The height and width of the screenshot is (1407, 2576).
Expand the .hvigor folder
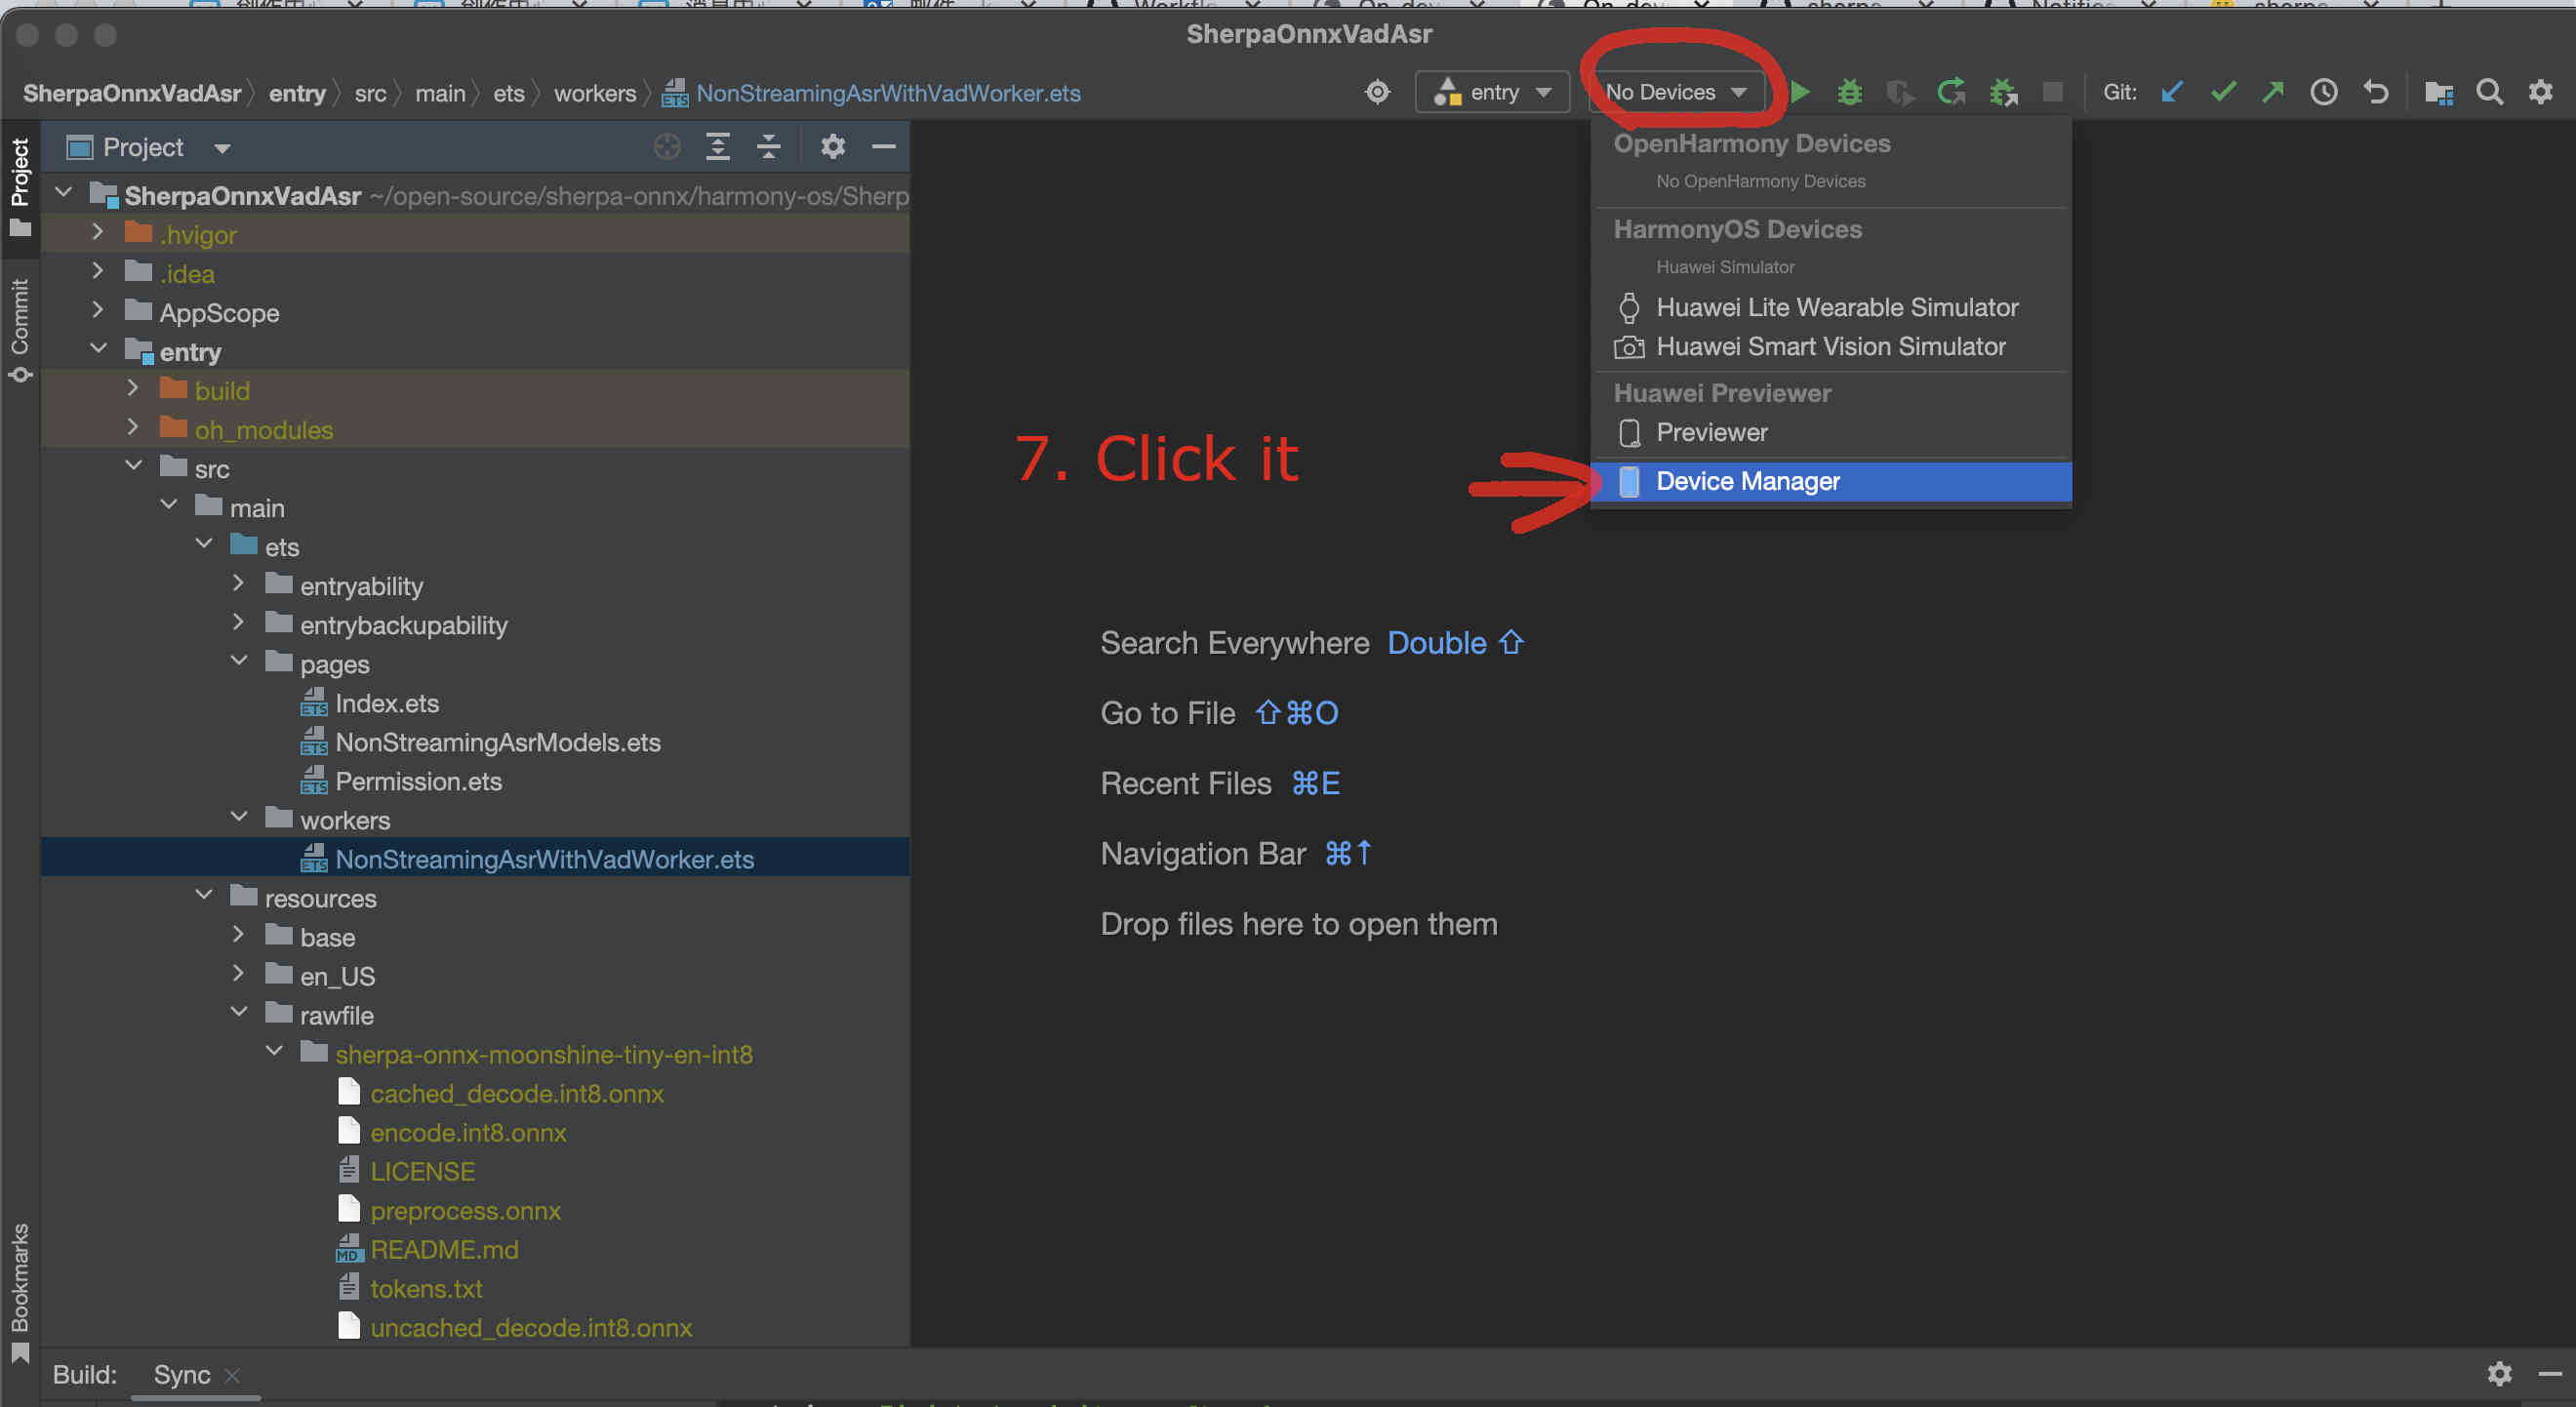point(98,231)
